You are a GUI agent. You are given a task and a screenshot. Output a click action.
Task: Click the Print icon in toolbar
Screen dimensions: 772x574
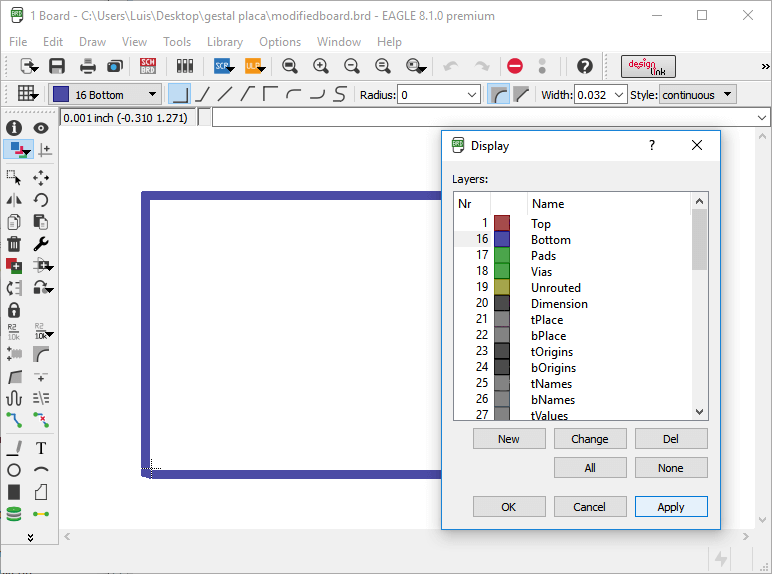[x=88, y=66]
